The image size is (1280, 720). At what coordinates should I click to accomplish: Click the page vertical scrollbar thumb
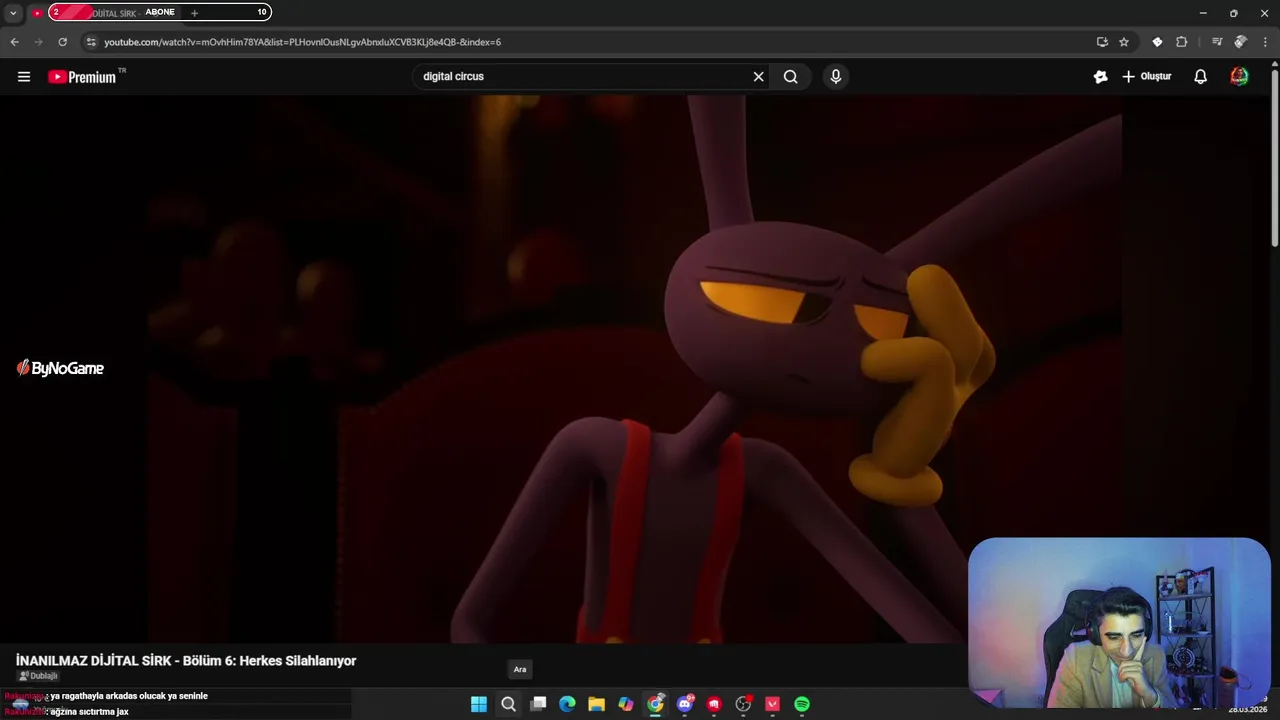point(1275,159)
